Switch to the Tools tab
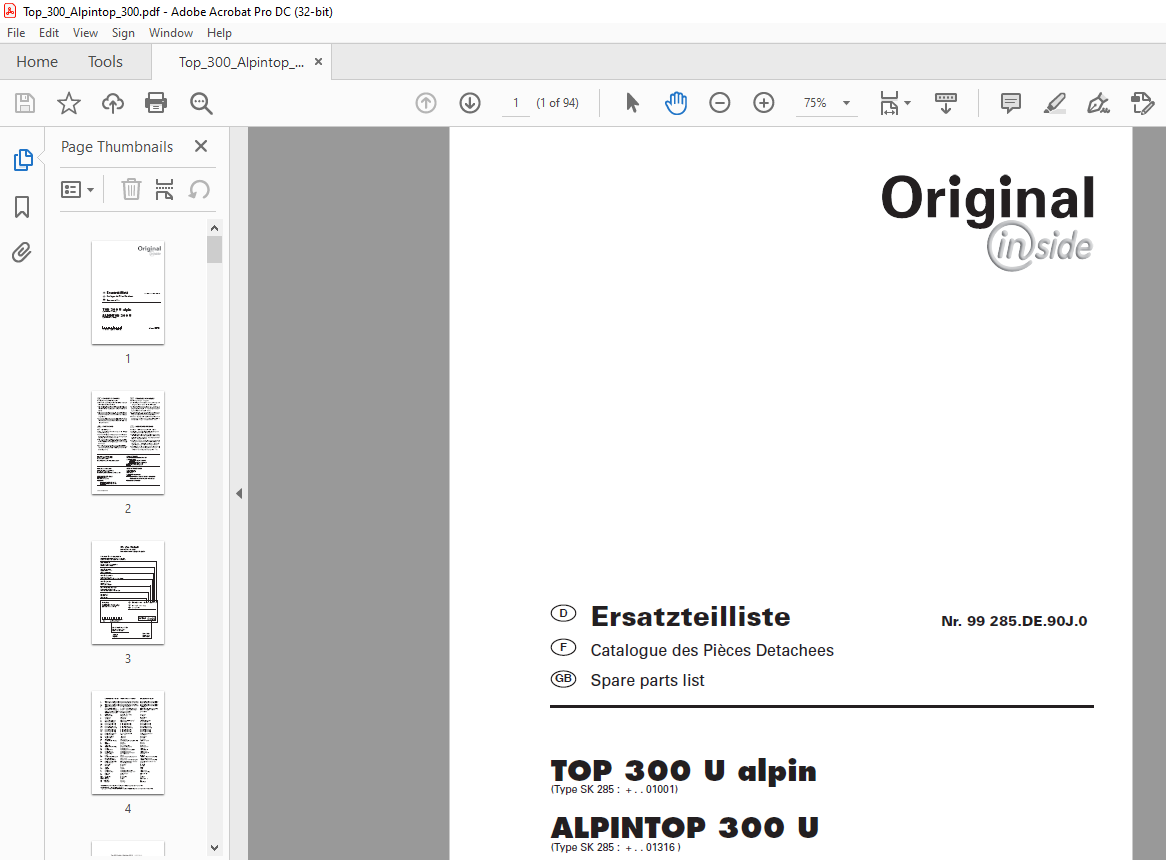The image size is (1166, 860). pos(105,62)
